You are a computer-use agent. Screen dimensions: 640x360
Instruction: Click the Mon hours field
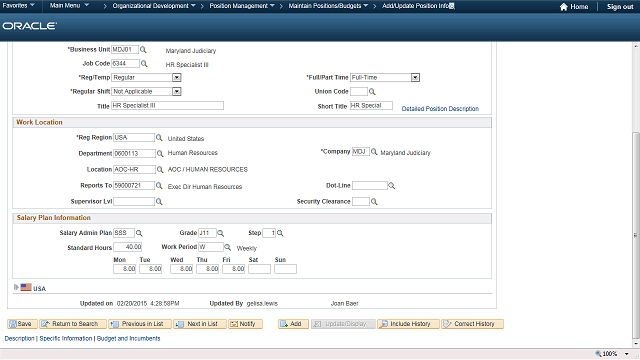tap(124, 269)
